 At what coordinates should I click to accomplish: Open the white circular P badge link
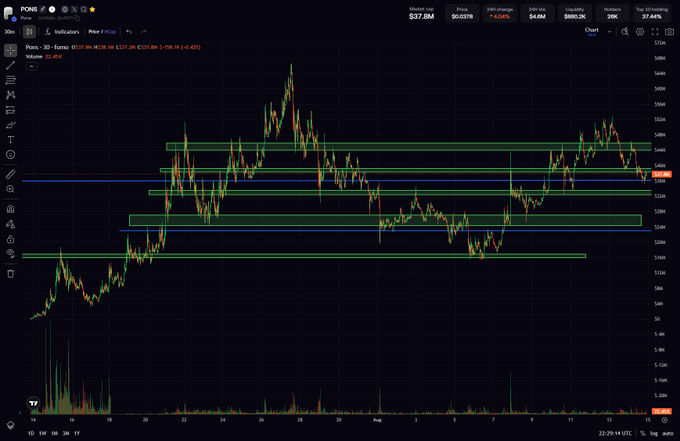point(52,9)
